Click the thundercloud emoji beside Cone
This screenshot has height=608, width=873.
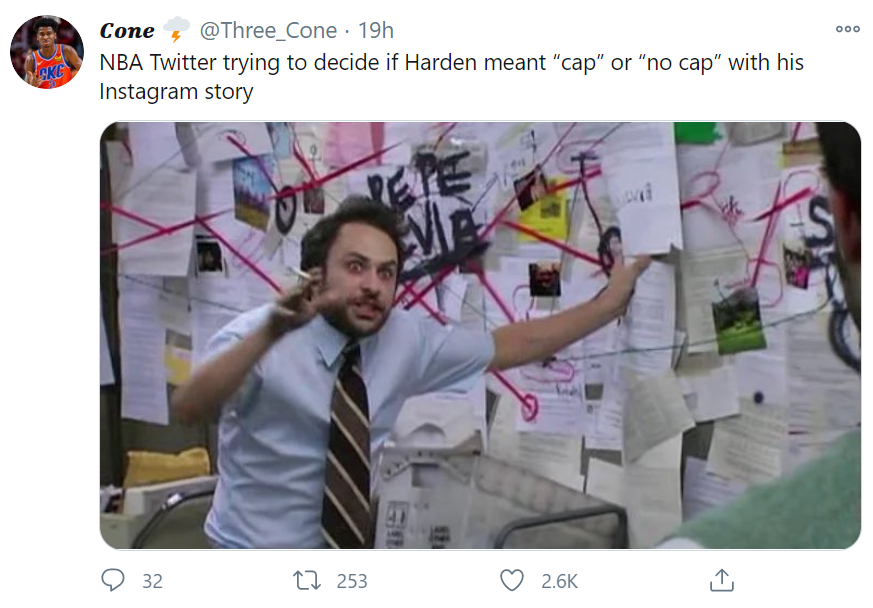tap(176, 30)
